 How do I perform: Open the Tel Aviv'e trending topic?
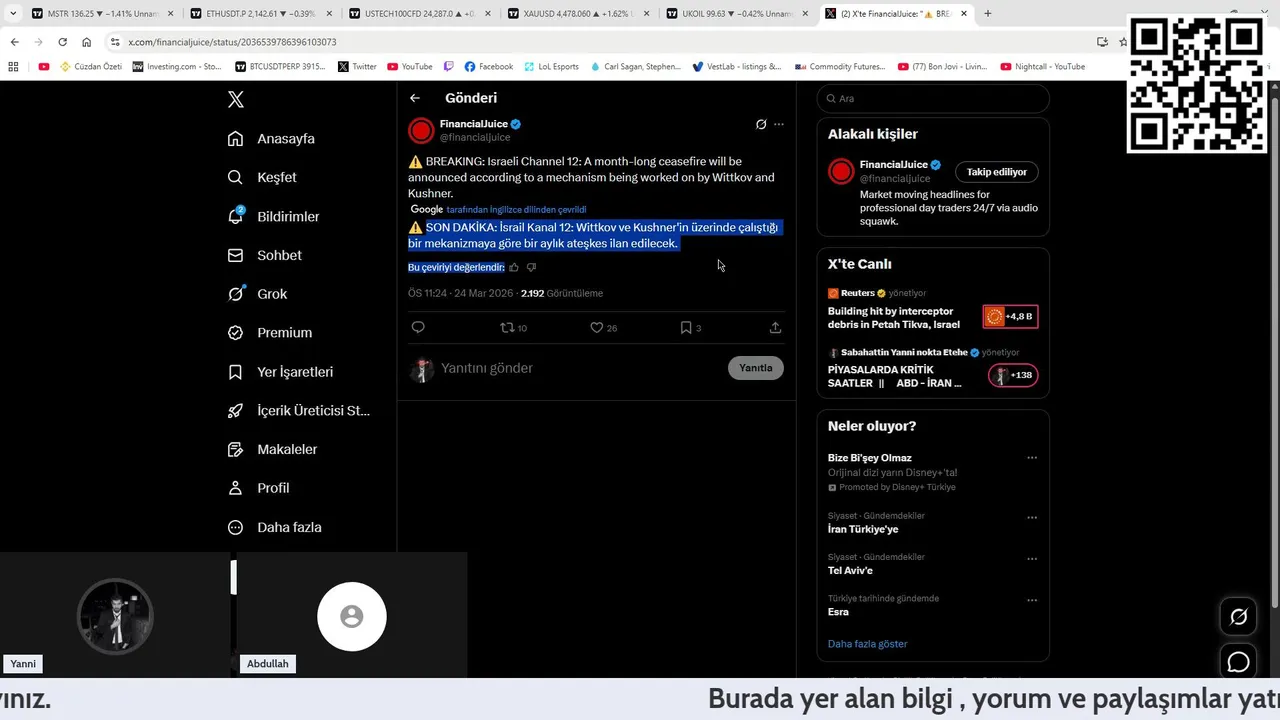click(850, 570)
